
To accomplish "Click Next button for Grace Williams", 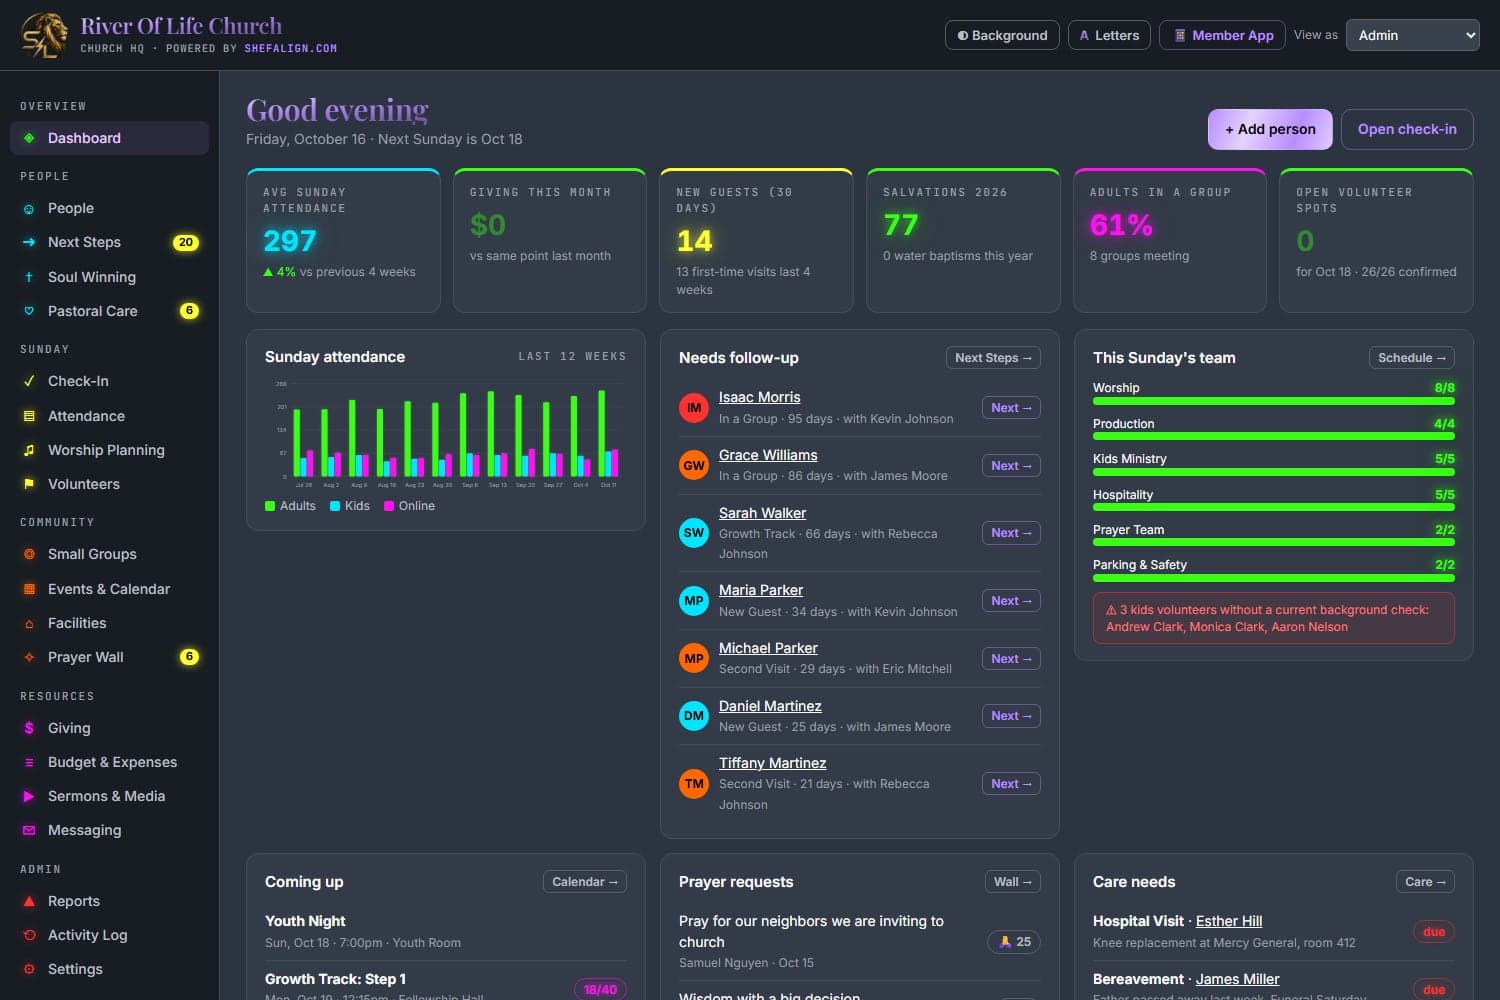I will (1011, 466).
